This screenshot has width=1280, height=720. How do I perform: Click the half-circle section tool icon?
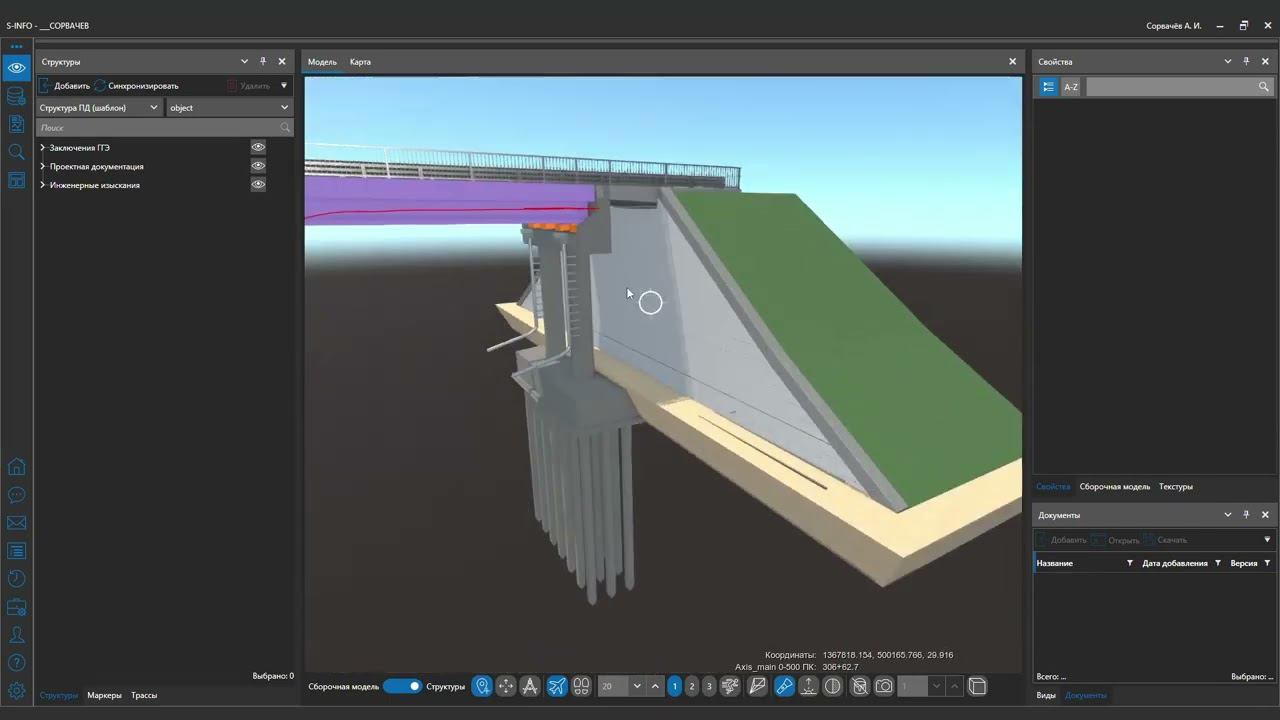coord(832,686)
